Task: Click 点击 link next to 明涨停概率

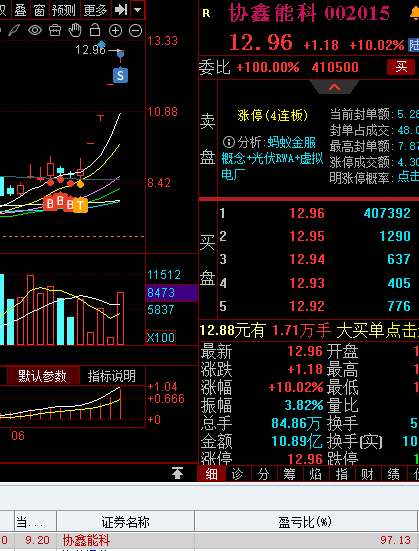Action: pyautogui.click(x=408, y=177)
